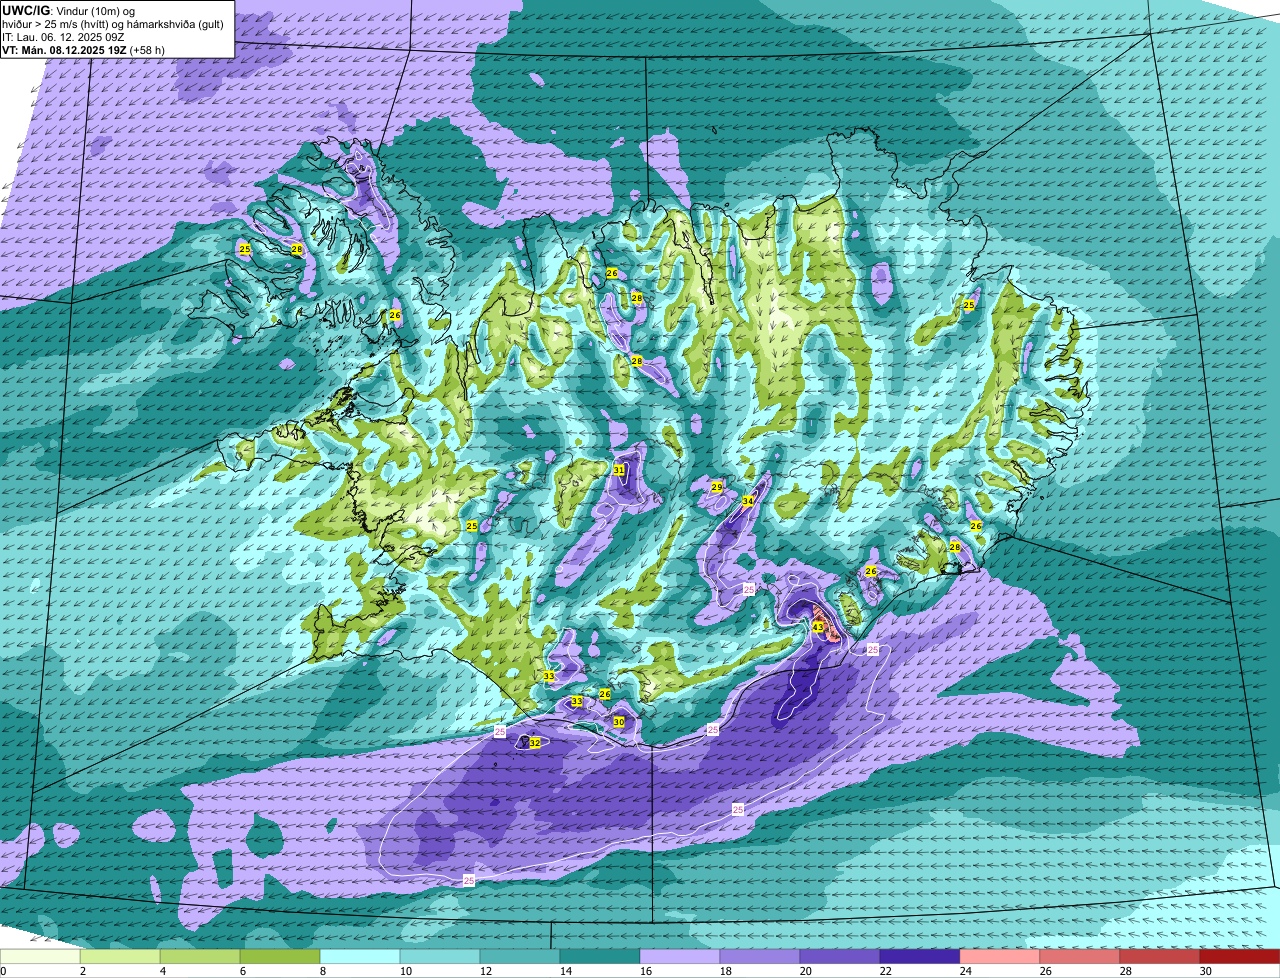The image size is (1280, 978).
Task: Select the 22–24 m/s dark indigo legend swatch
Action: coord(920,957)
